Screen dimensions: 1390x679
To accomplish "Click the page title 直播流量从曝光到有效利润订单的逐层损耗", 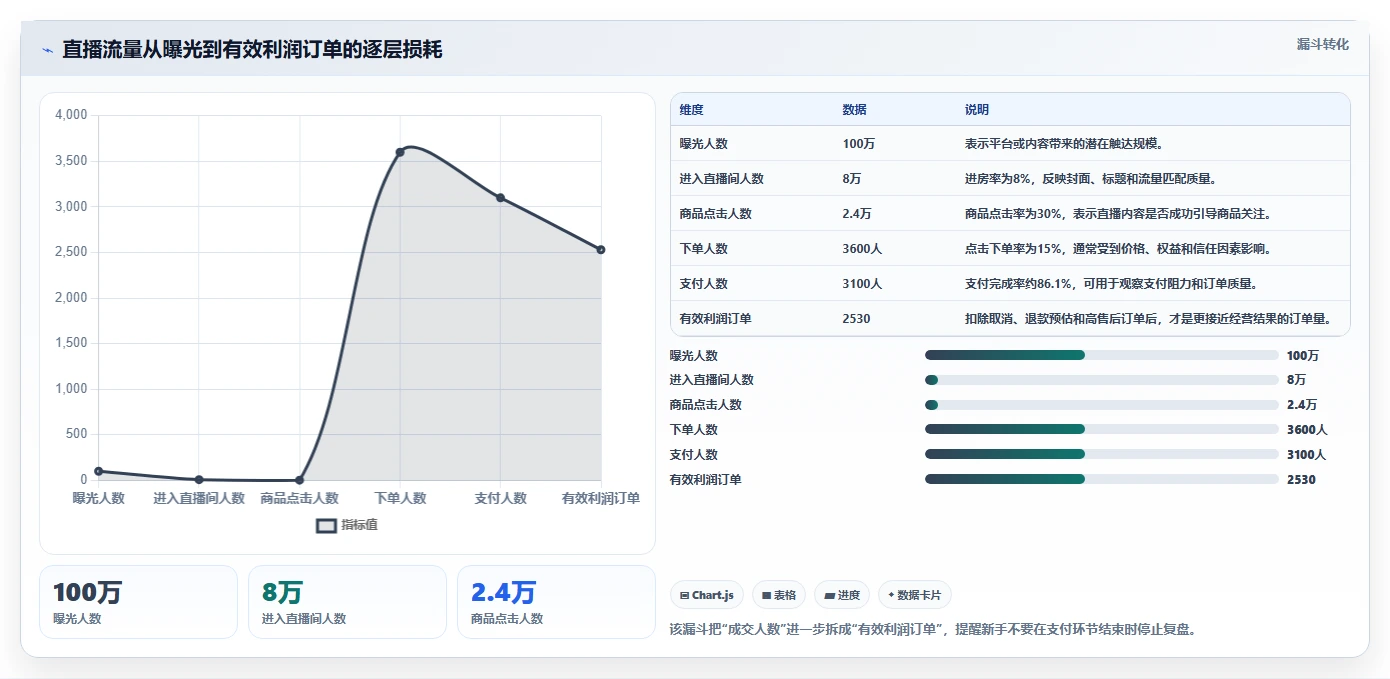I will [252, 50].
